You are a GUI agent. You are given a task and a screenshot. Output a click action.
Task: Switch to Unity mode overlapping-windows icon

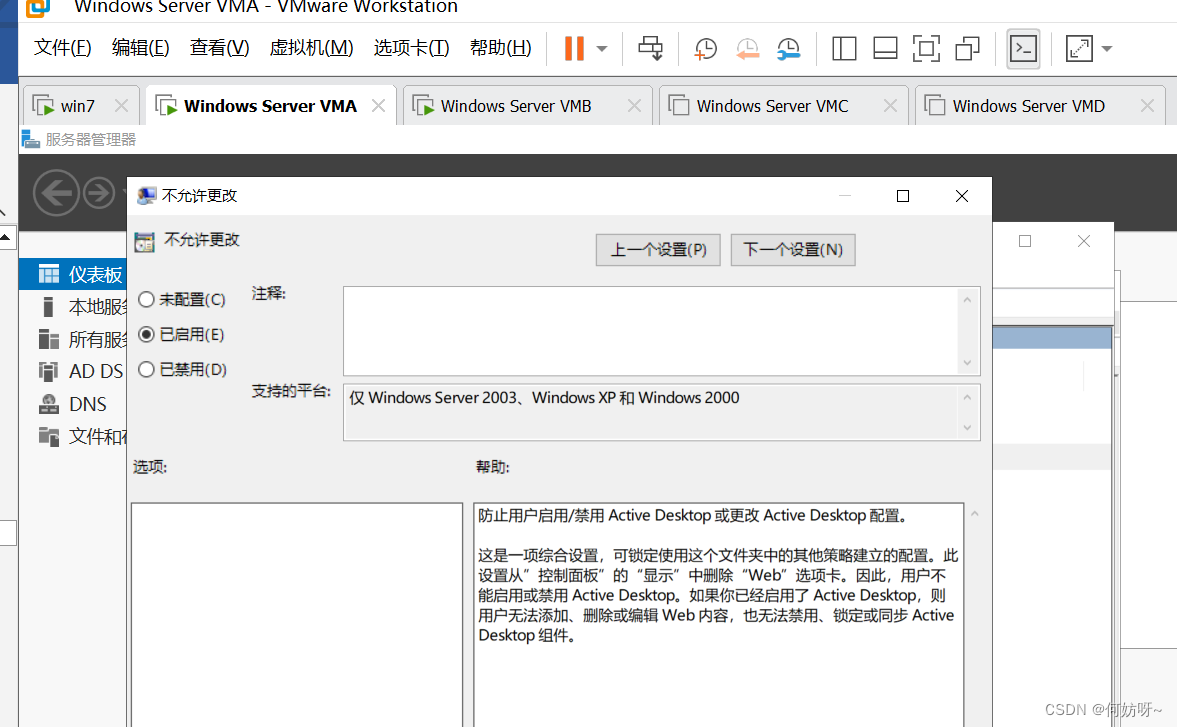[967, 48]
